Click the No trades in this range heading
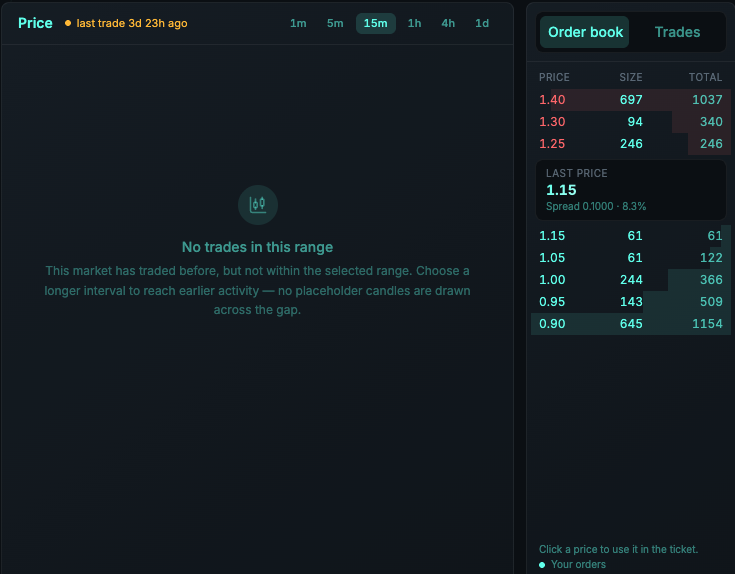 tap(257, 247)
